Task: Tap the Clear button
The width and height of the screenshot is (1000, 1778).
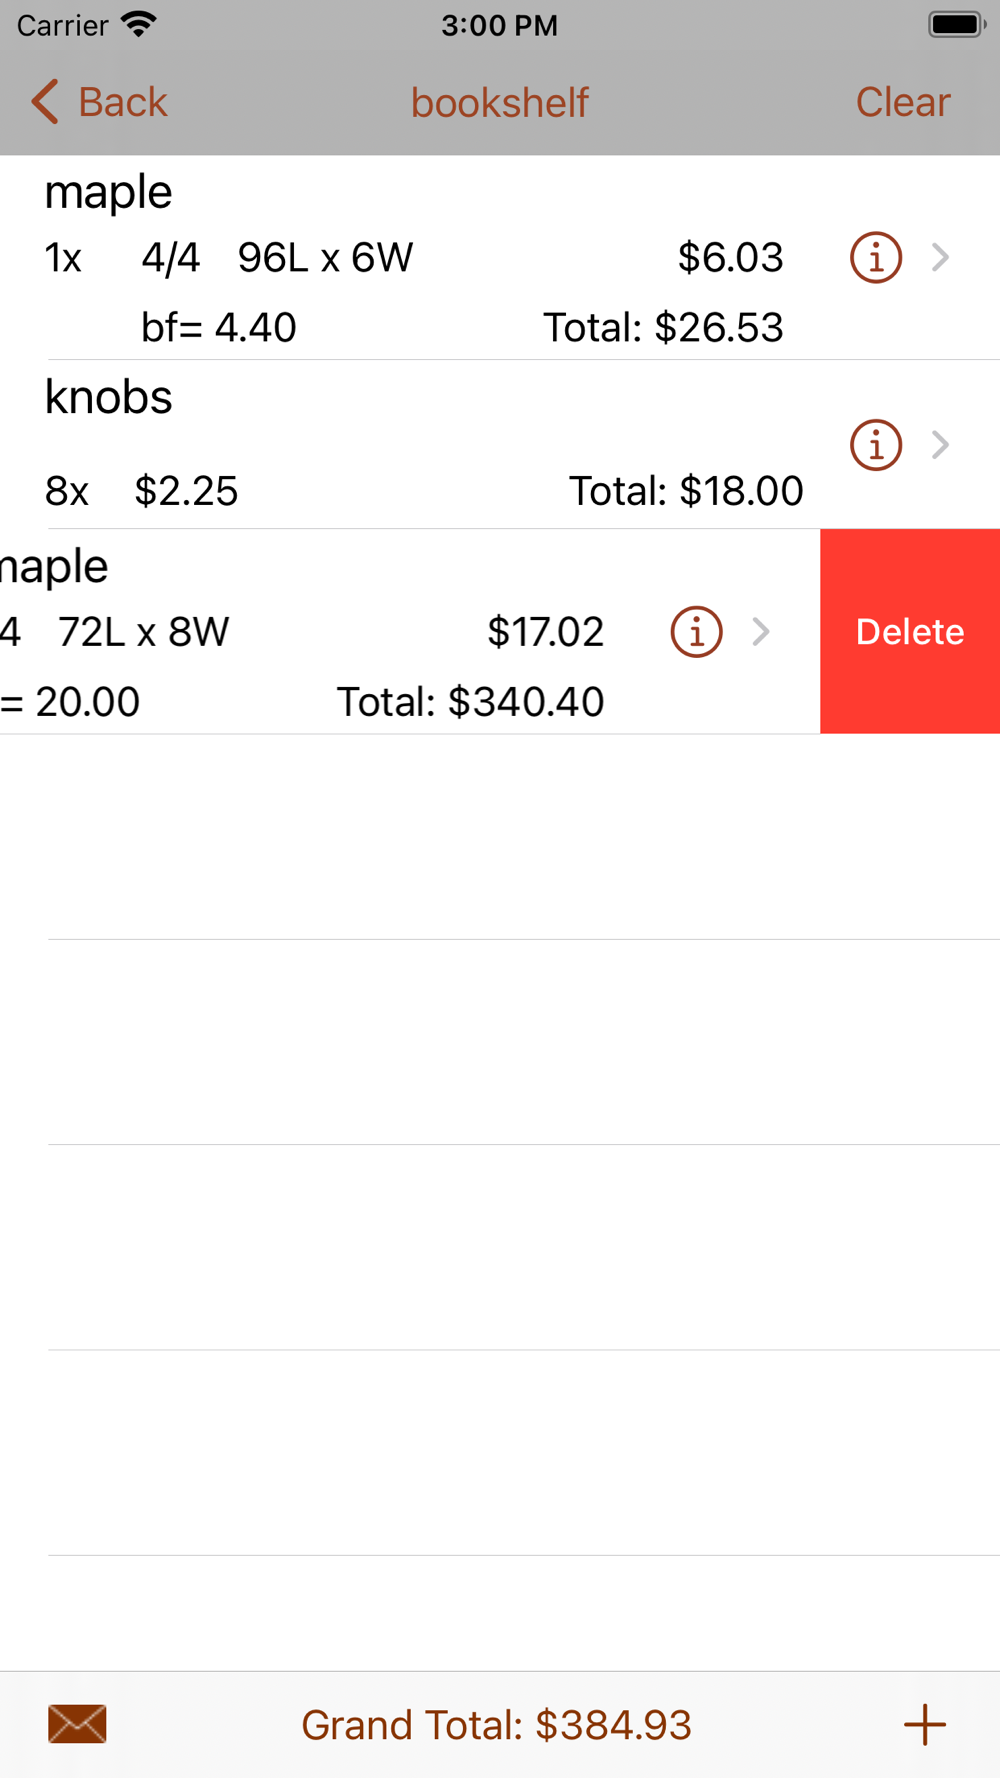Action: pos(902,102)
